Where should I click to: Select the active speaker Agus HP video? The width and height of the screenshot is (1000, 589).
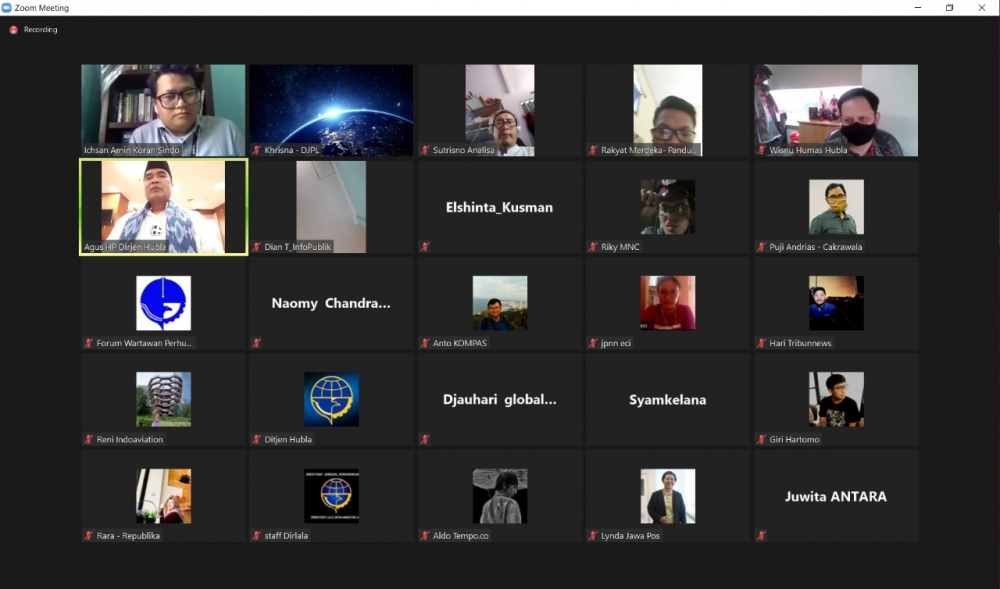tap(163, 207)
